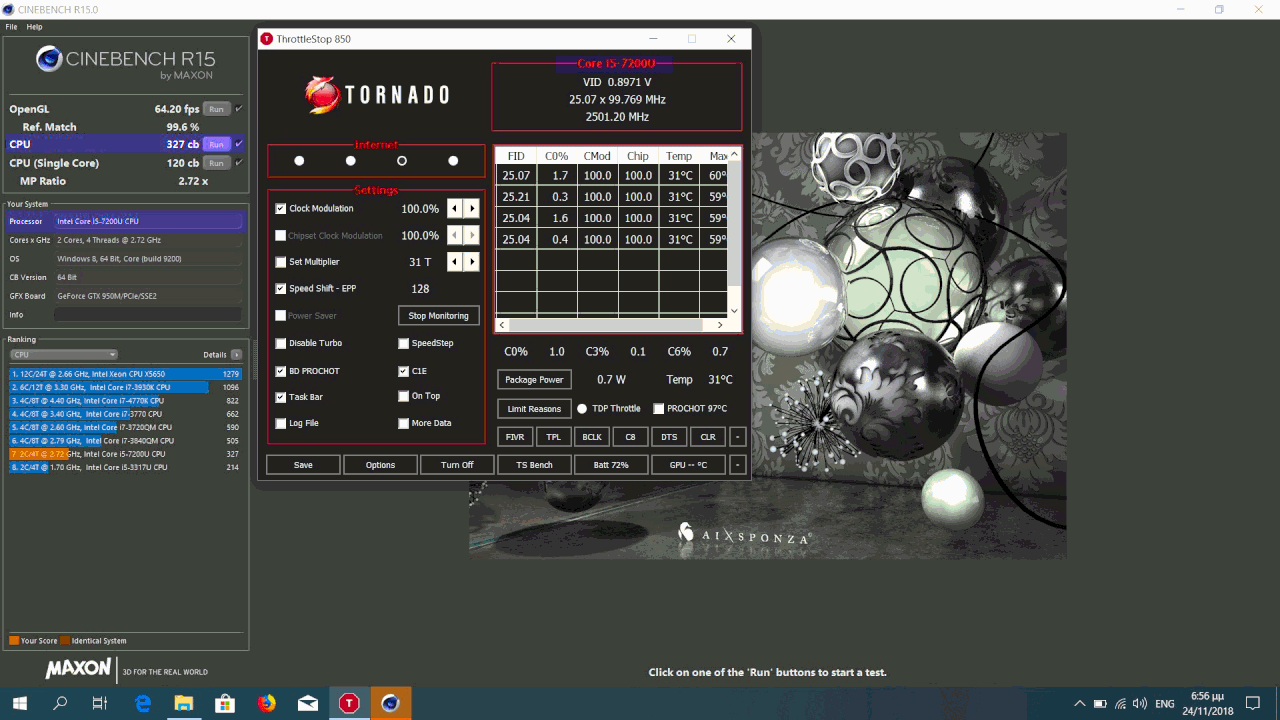Enable Set Multiplier checkbox
The width and height of the screenshot is (1280, 720).
(281, 262)
